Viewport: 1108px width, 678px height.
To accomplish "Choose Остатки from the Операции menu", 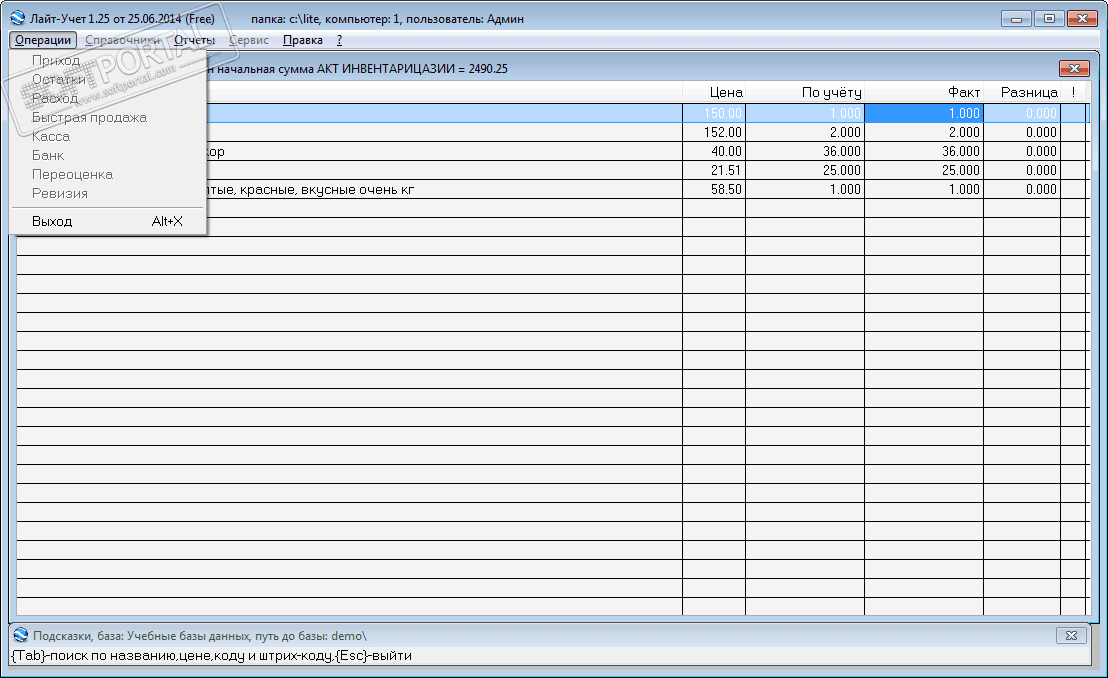I will pos(108,80).
